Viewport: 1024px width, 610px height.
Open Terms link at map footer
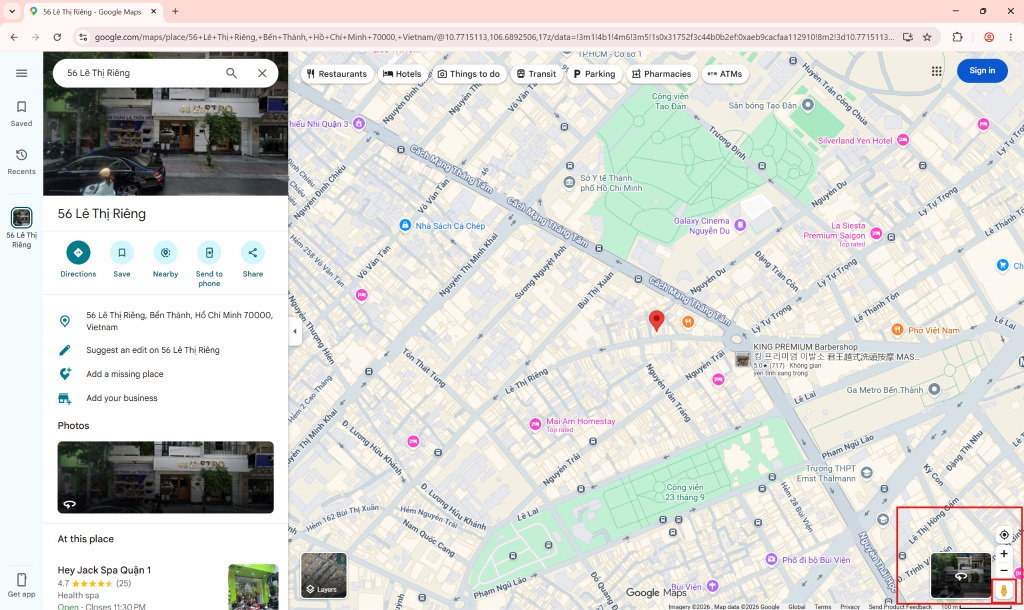coord(823,607)
